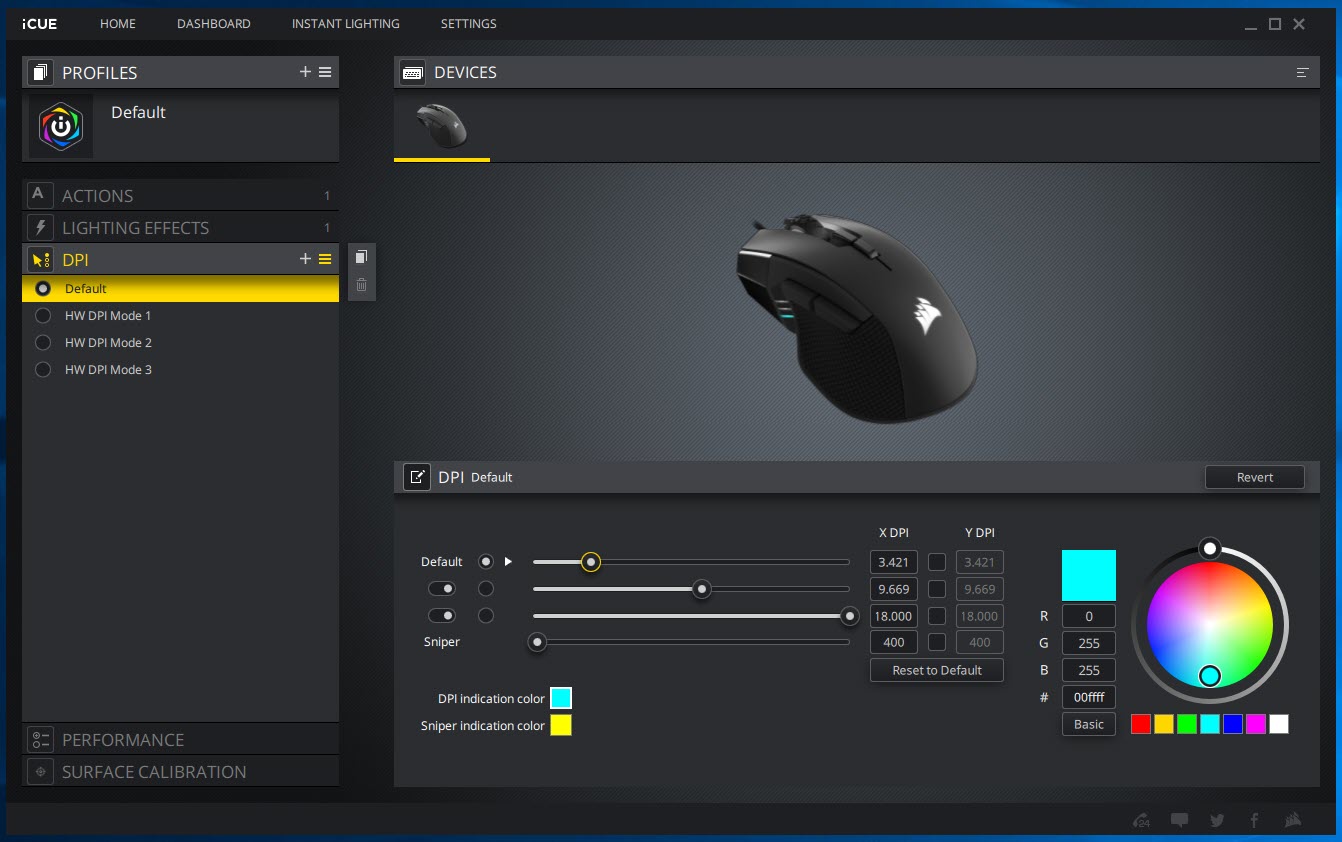Open Corsair's Twitter page icon

pyautogui.click(x=1217, y=820)
